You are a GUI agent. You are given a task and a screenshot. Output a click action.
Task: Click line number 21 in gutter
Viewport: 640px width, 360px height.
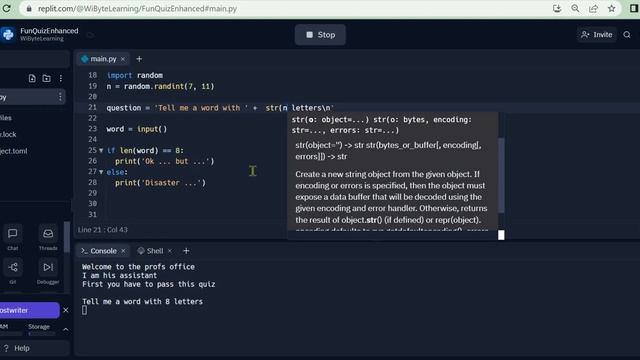[93, 107]
